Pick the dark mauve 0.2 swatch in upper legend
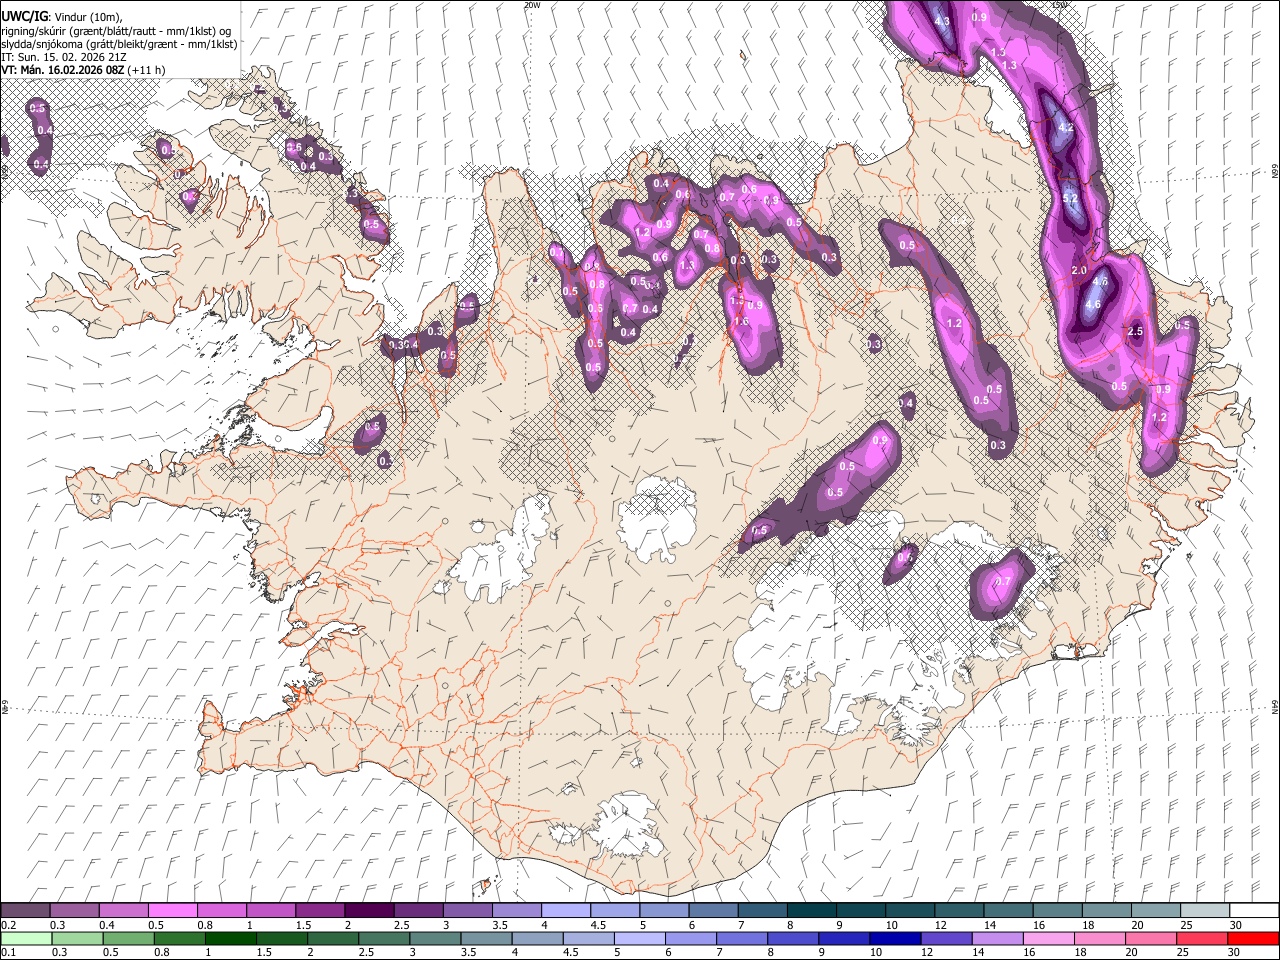1280x960 pixels. (x=25, y=911)
